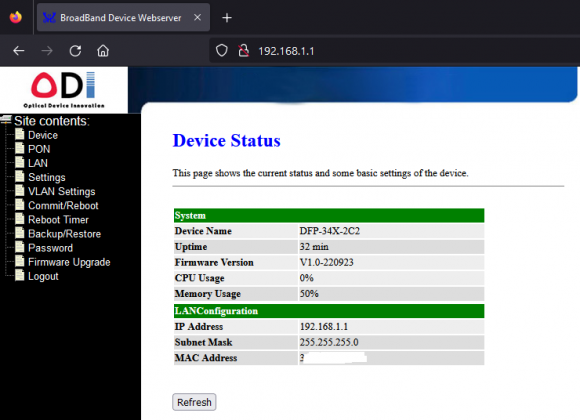Click the insecure connection padlock icon

[x=243, y=51]
